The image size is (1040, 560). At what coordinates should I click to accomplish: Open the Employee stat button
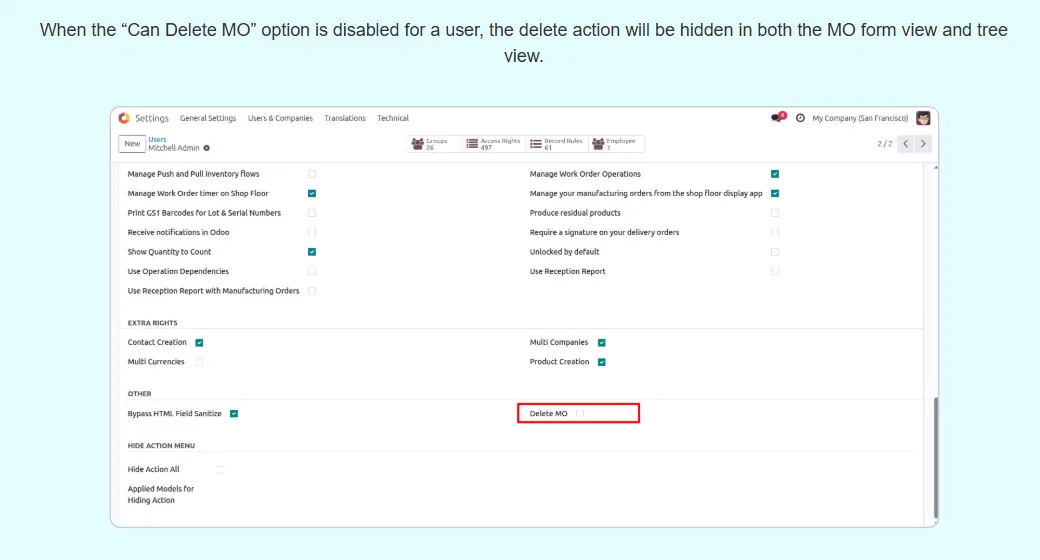click(x=615, y=144)
